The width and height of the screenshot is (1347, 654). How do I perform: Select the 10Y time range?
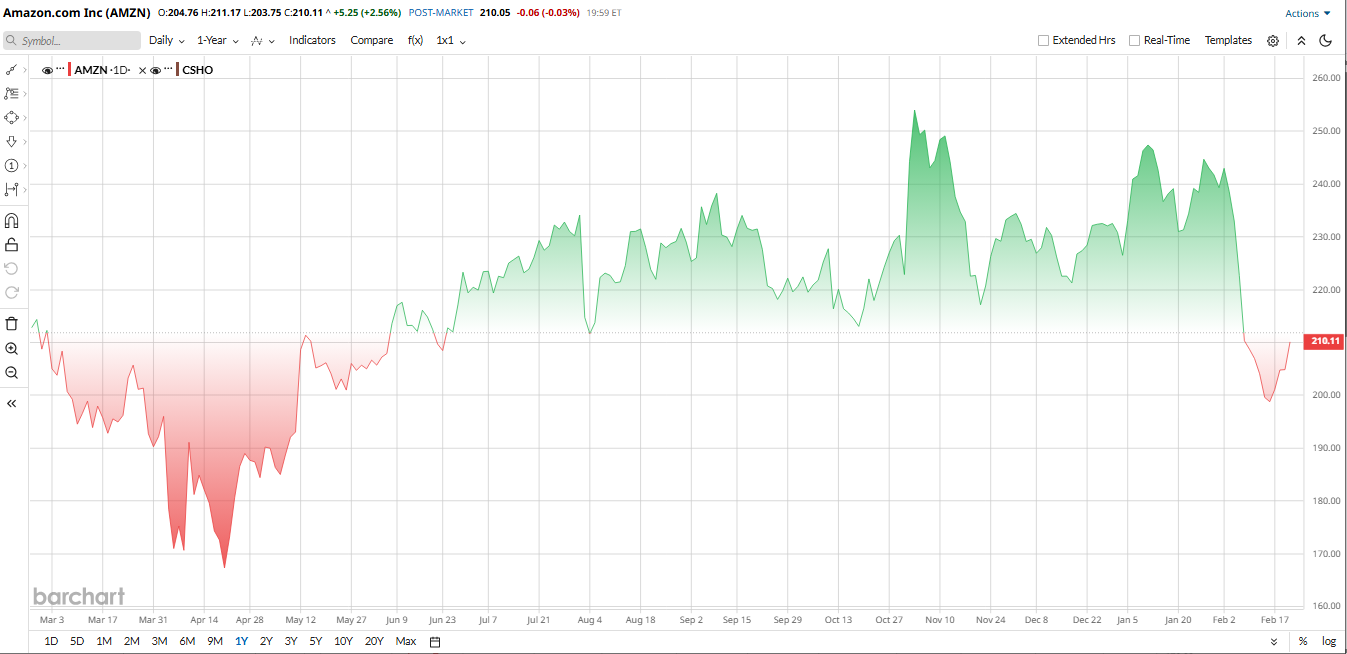point(343,642)
